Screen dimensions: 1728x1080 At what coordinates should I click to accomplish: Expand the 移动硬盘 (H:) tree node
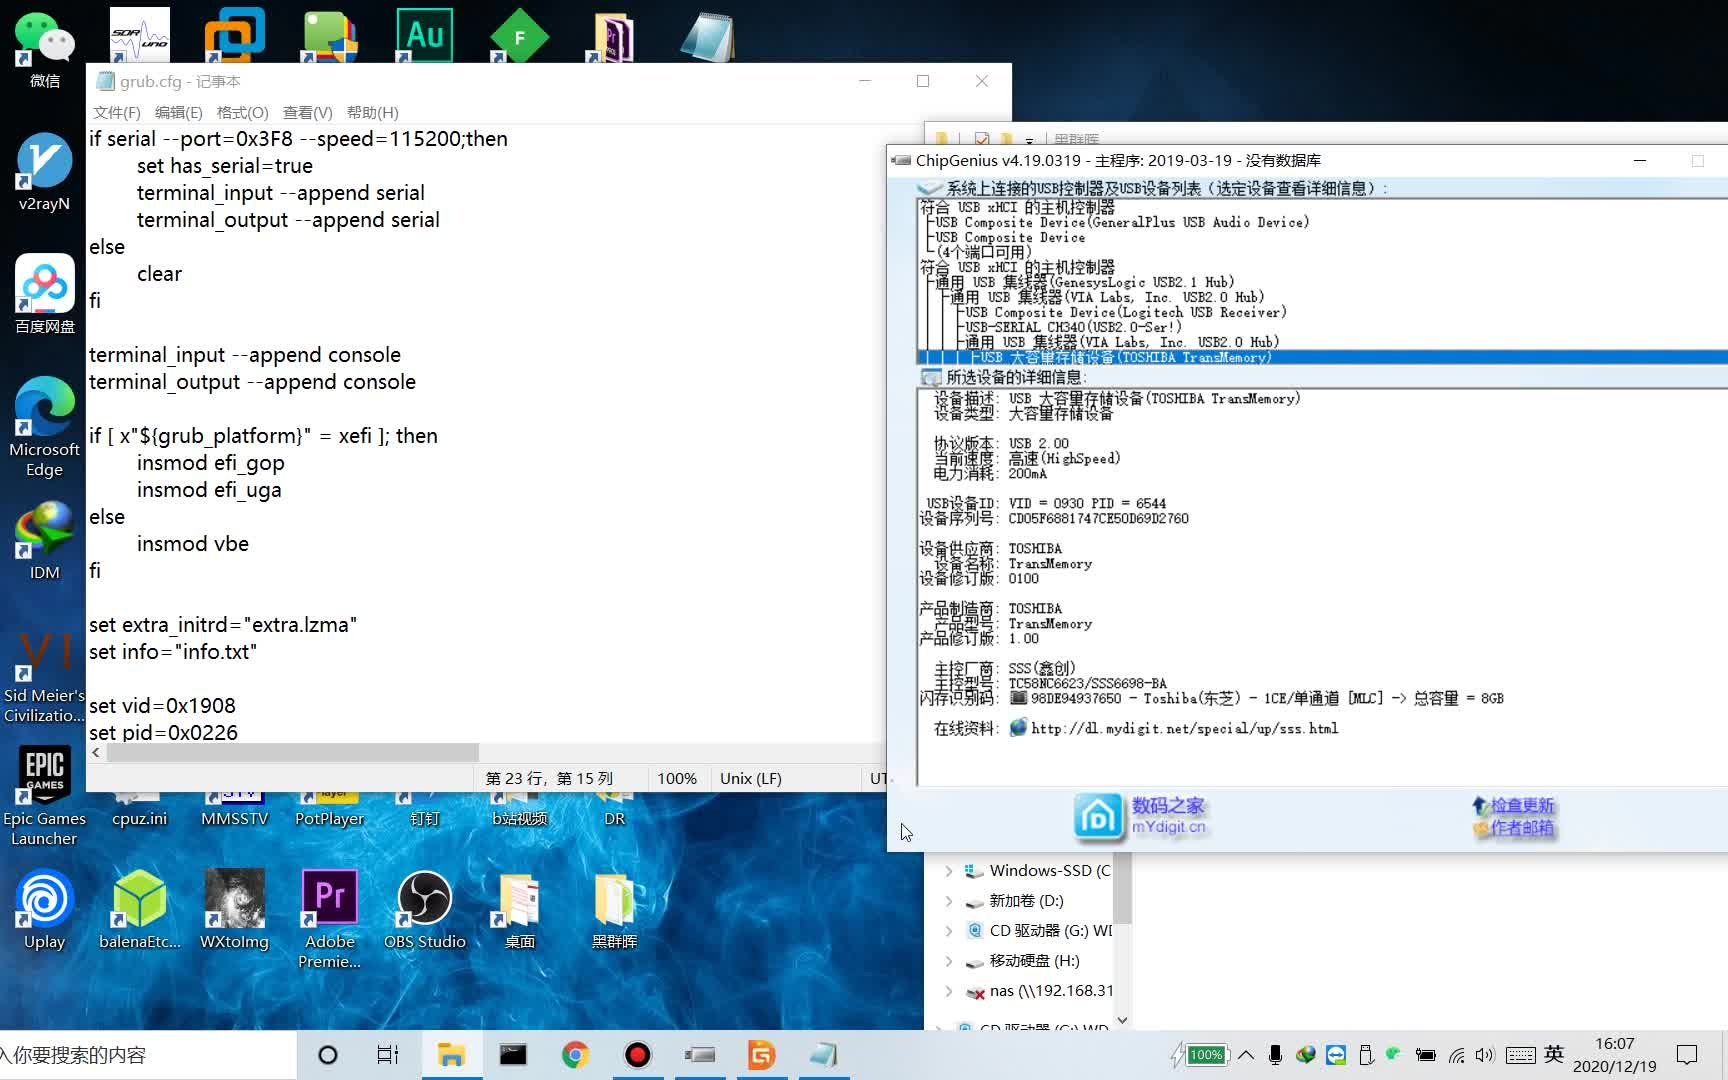949,961
